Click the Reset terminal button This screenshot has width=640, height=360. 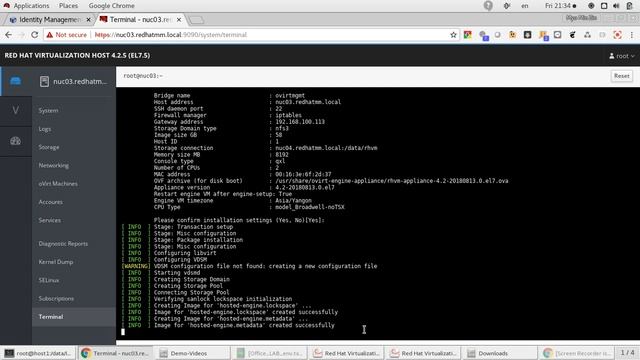coord(622,76)
